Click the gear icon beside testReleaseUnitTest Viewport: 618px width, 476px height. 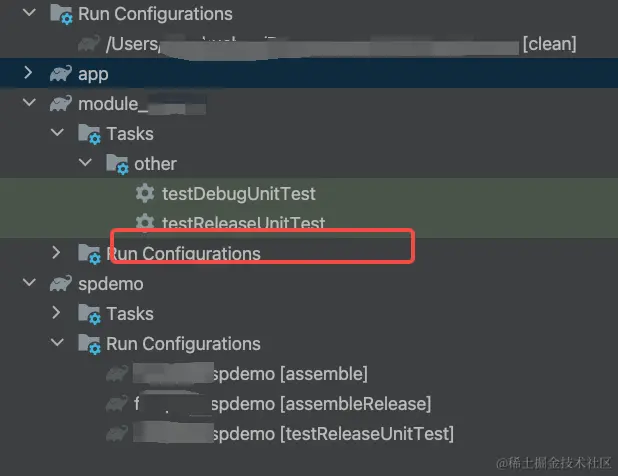click(x=145, y=223)
